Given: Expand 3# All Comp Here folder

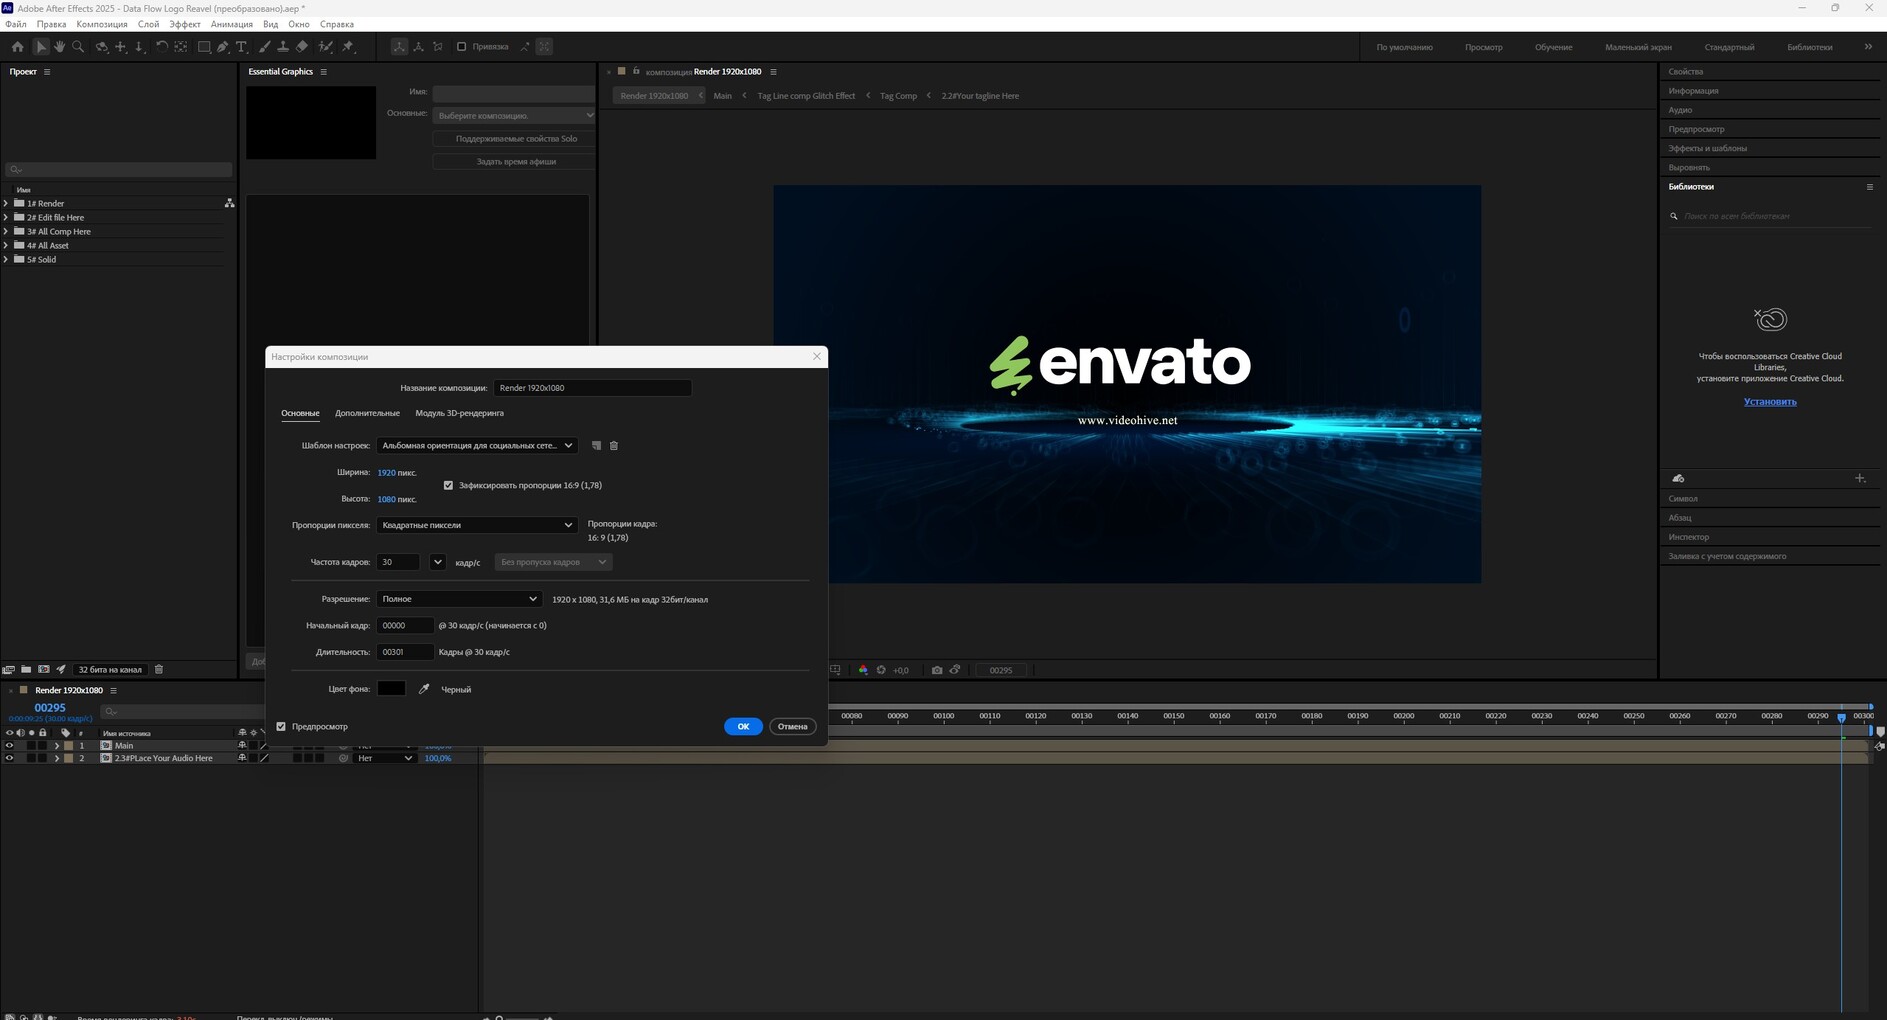Looking at the screenshot, I should (x=6, y=232).
